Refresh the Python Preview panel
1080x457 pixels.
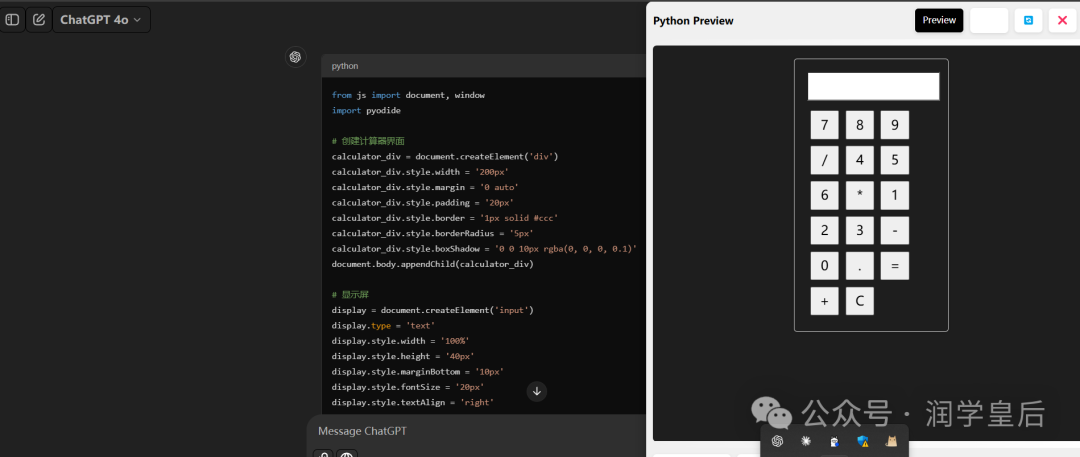[x=1028, y=21]
